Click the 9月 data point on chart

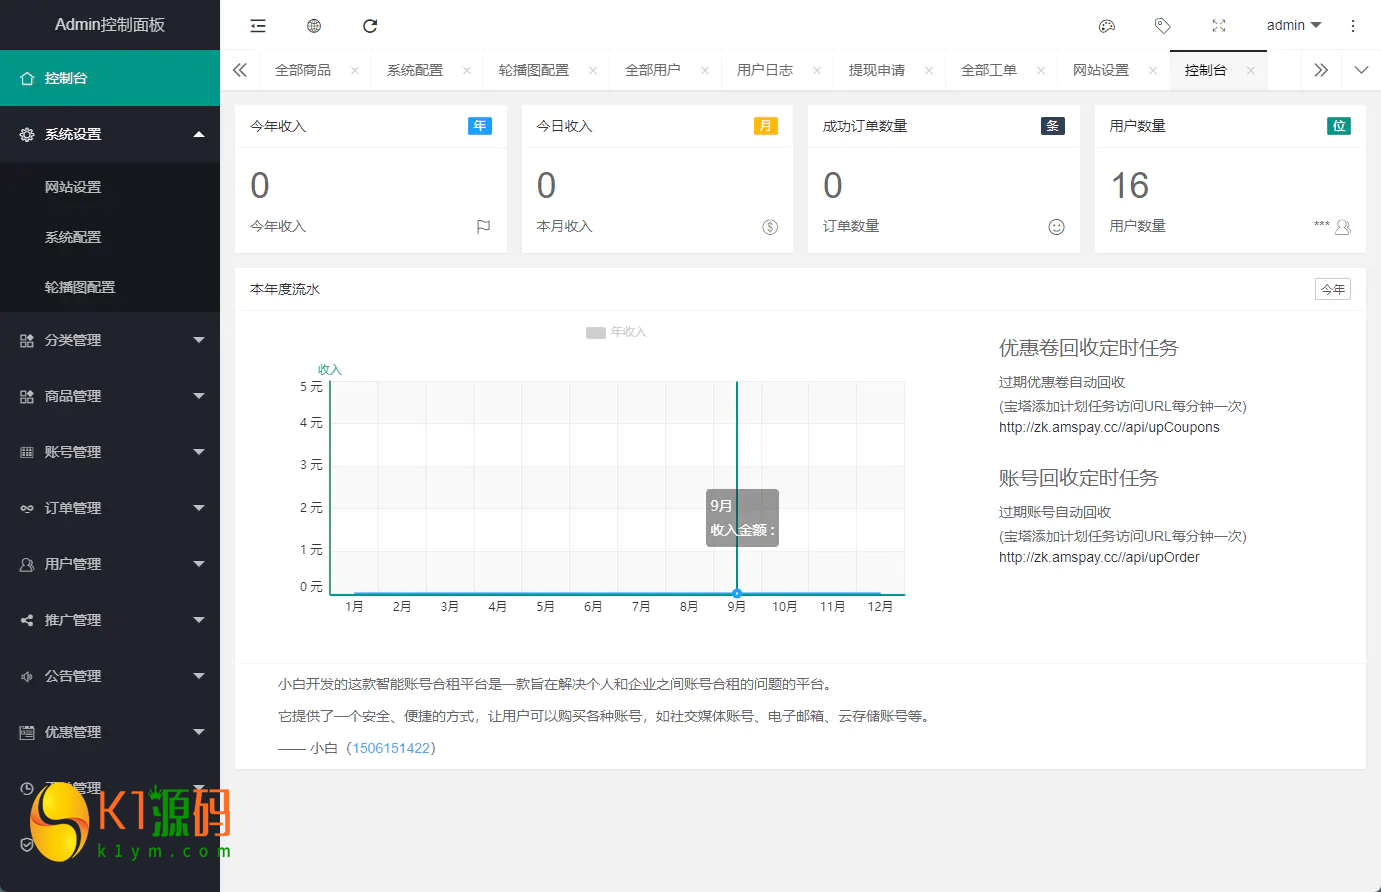coord(737,593)
